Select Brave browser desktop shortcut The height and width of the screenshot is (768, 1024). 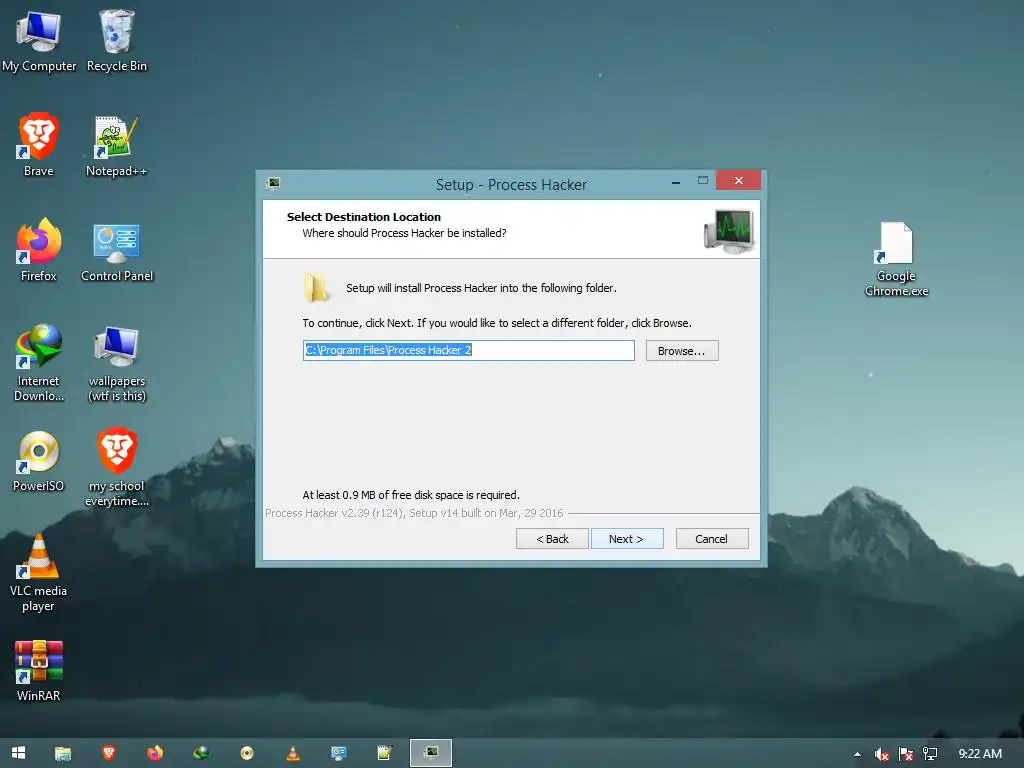pyautogui.click(x=39, y=145)
